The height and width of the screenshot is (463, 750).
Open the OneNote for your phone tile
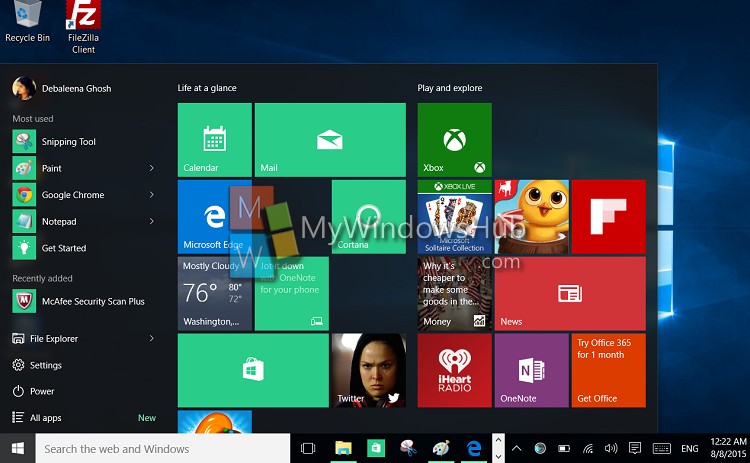click(x=292, y=294)
